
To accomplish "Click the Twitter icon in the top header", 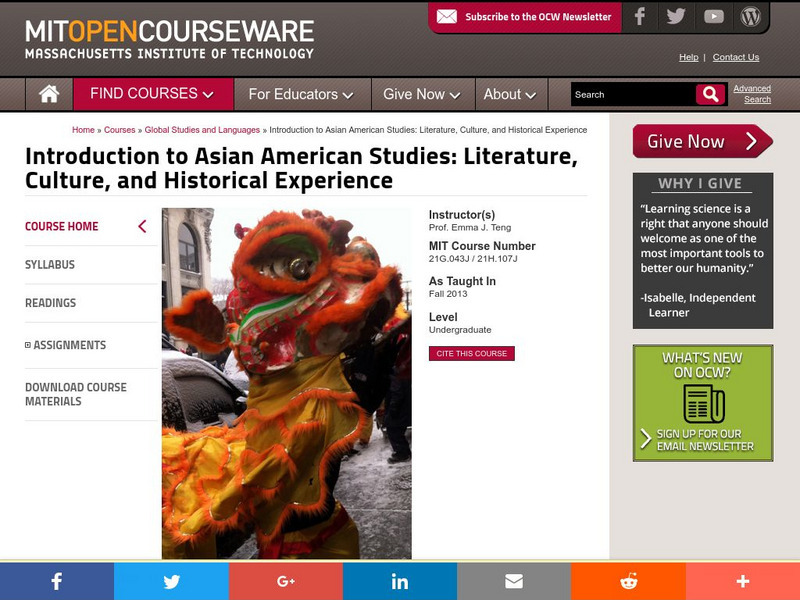I will click(676, 17).
